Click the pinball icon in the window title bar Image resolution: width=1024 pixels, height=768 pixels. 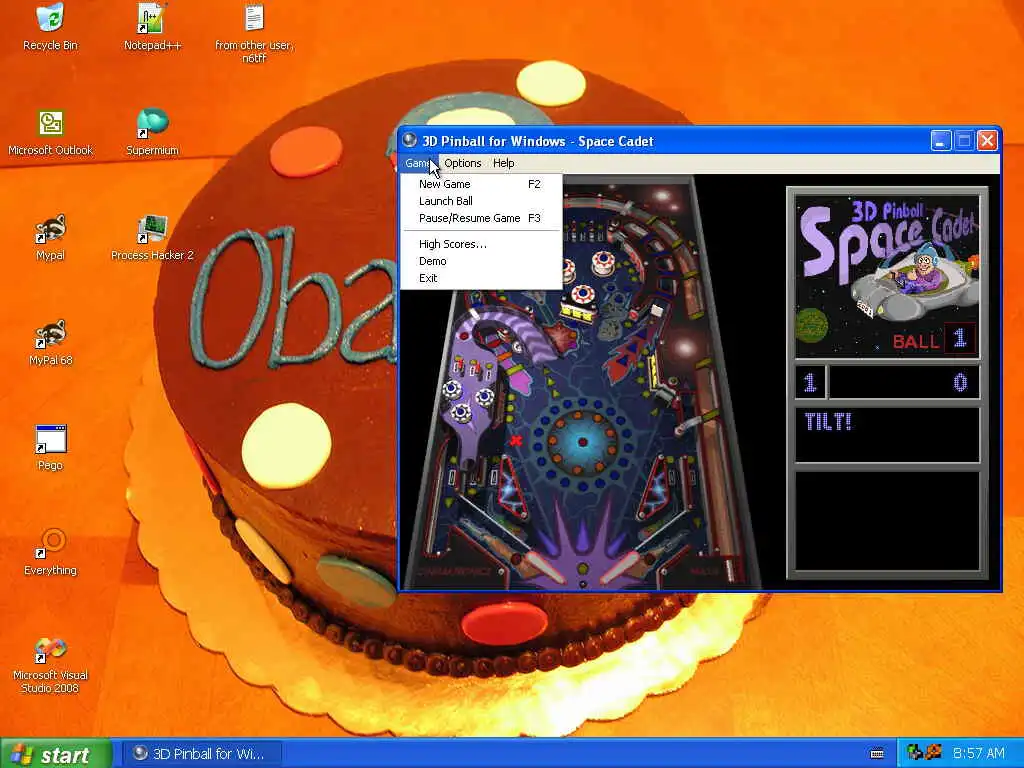pyautogui.click(x=409, y=140)
